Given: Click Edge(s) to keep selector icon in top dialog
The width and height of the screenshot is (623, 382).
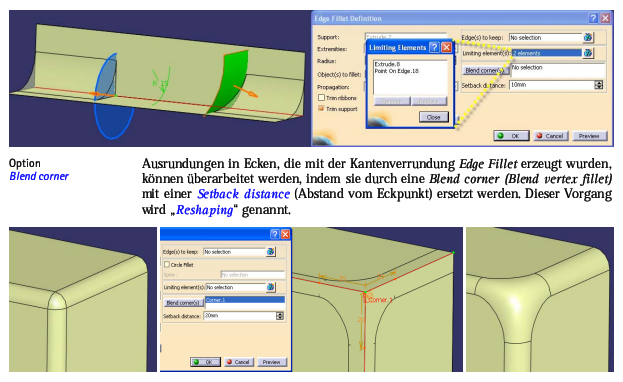Looking at the screenshot, I should (x=588, y=37).
